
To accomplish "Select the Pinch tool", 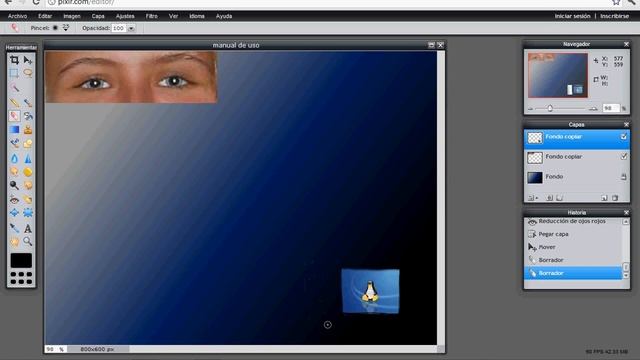I will click(28, 213).
